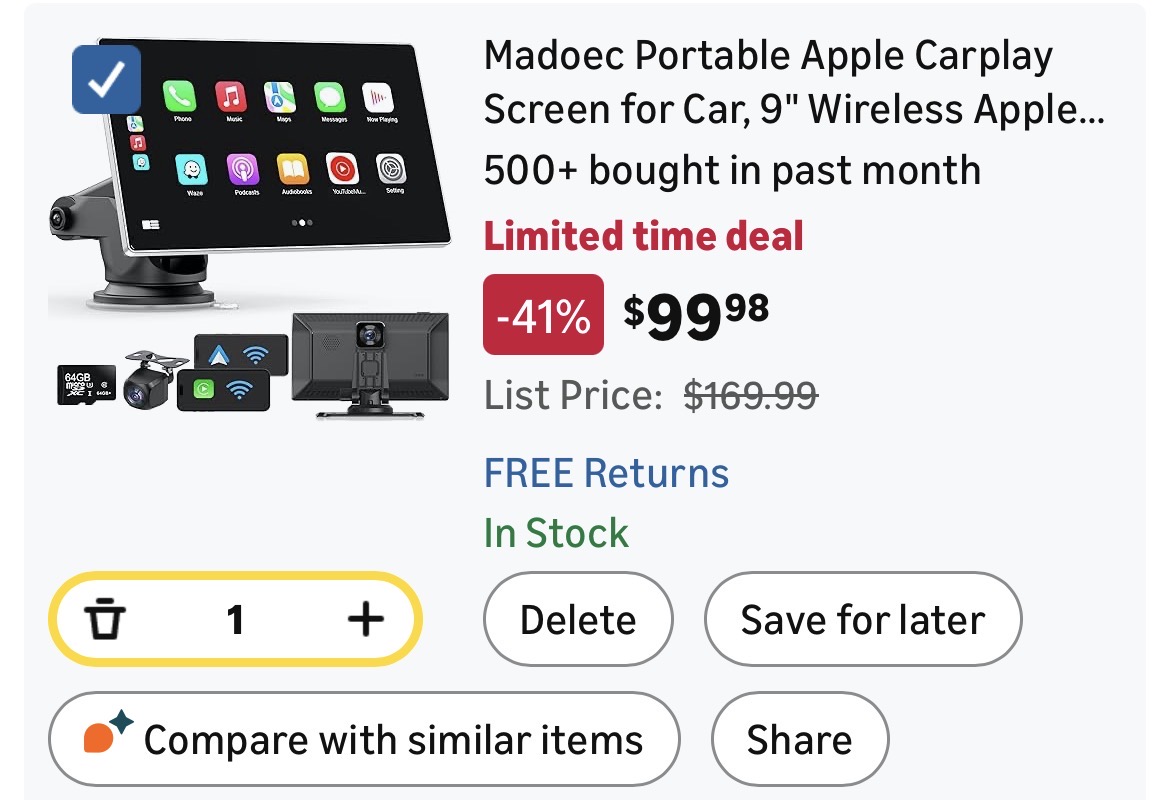Click the quantity value 1

pos(235,620)
